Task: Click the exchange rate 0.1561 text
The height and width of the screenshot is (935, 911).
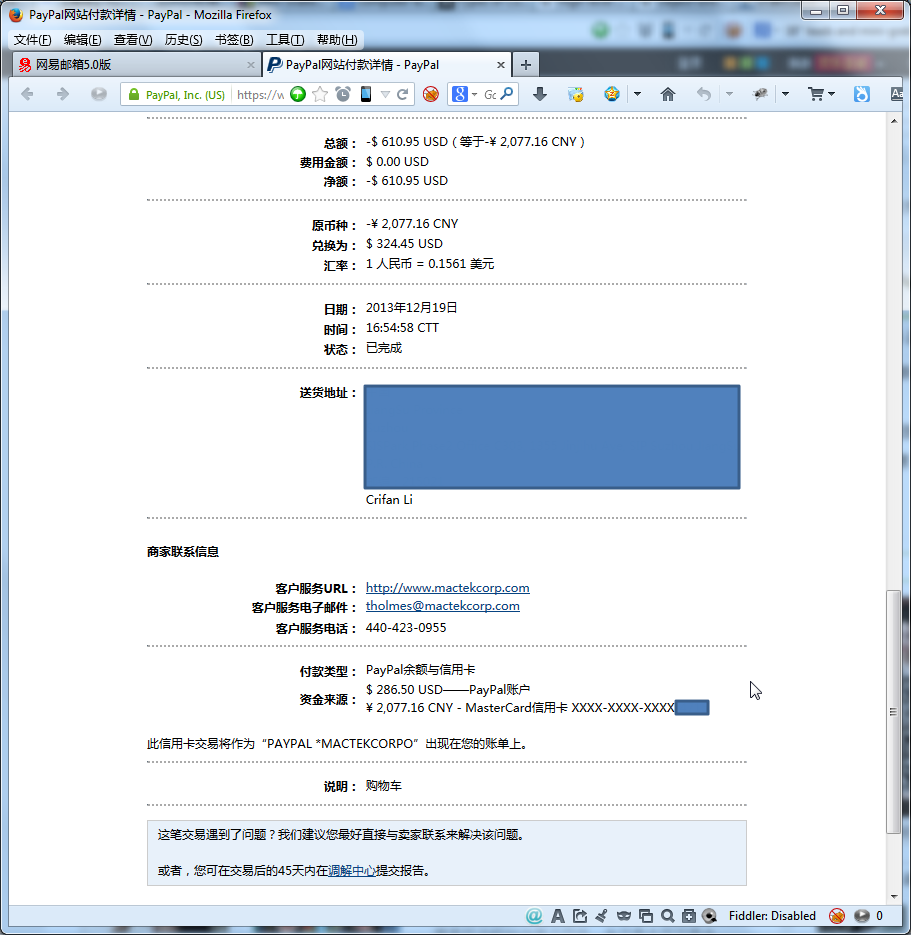Action: pyautogui.click(x=430, y=264)
